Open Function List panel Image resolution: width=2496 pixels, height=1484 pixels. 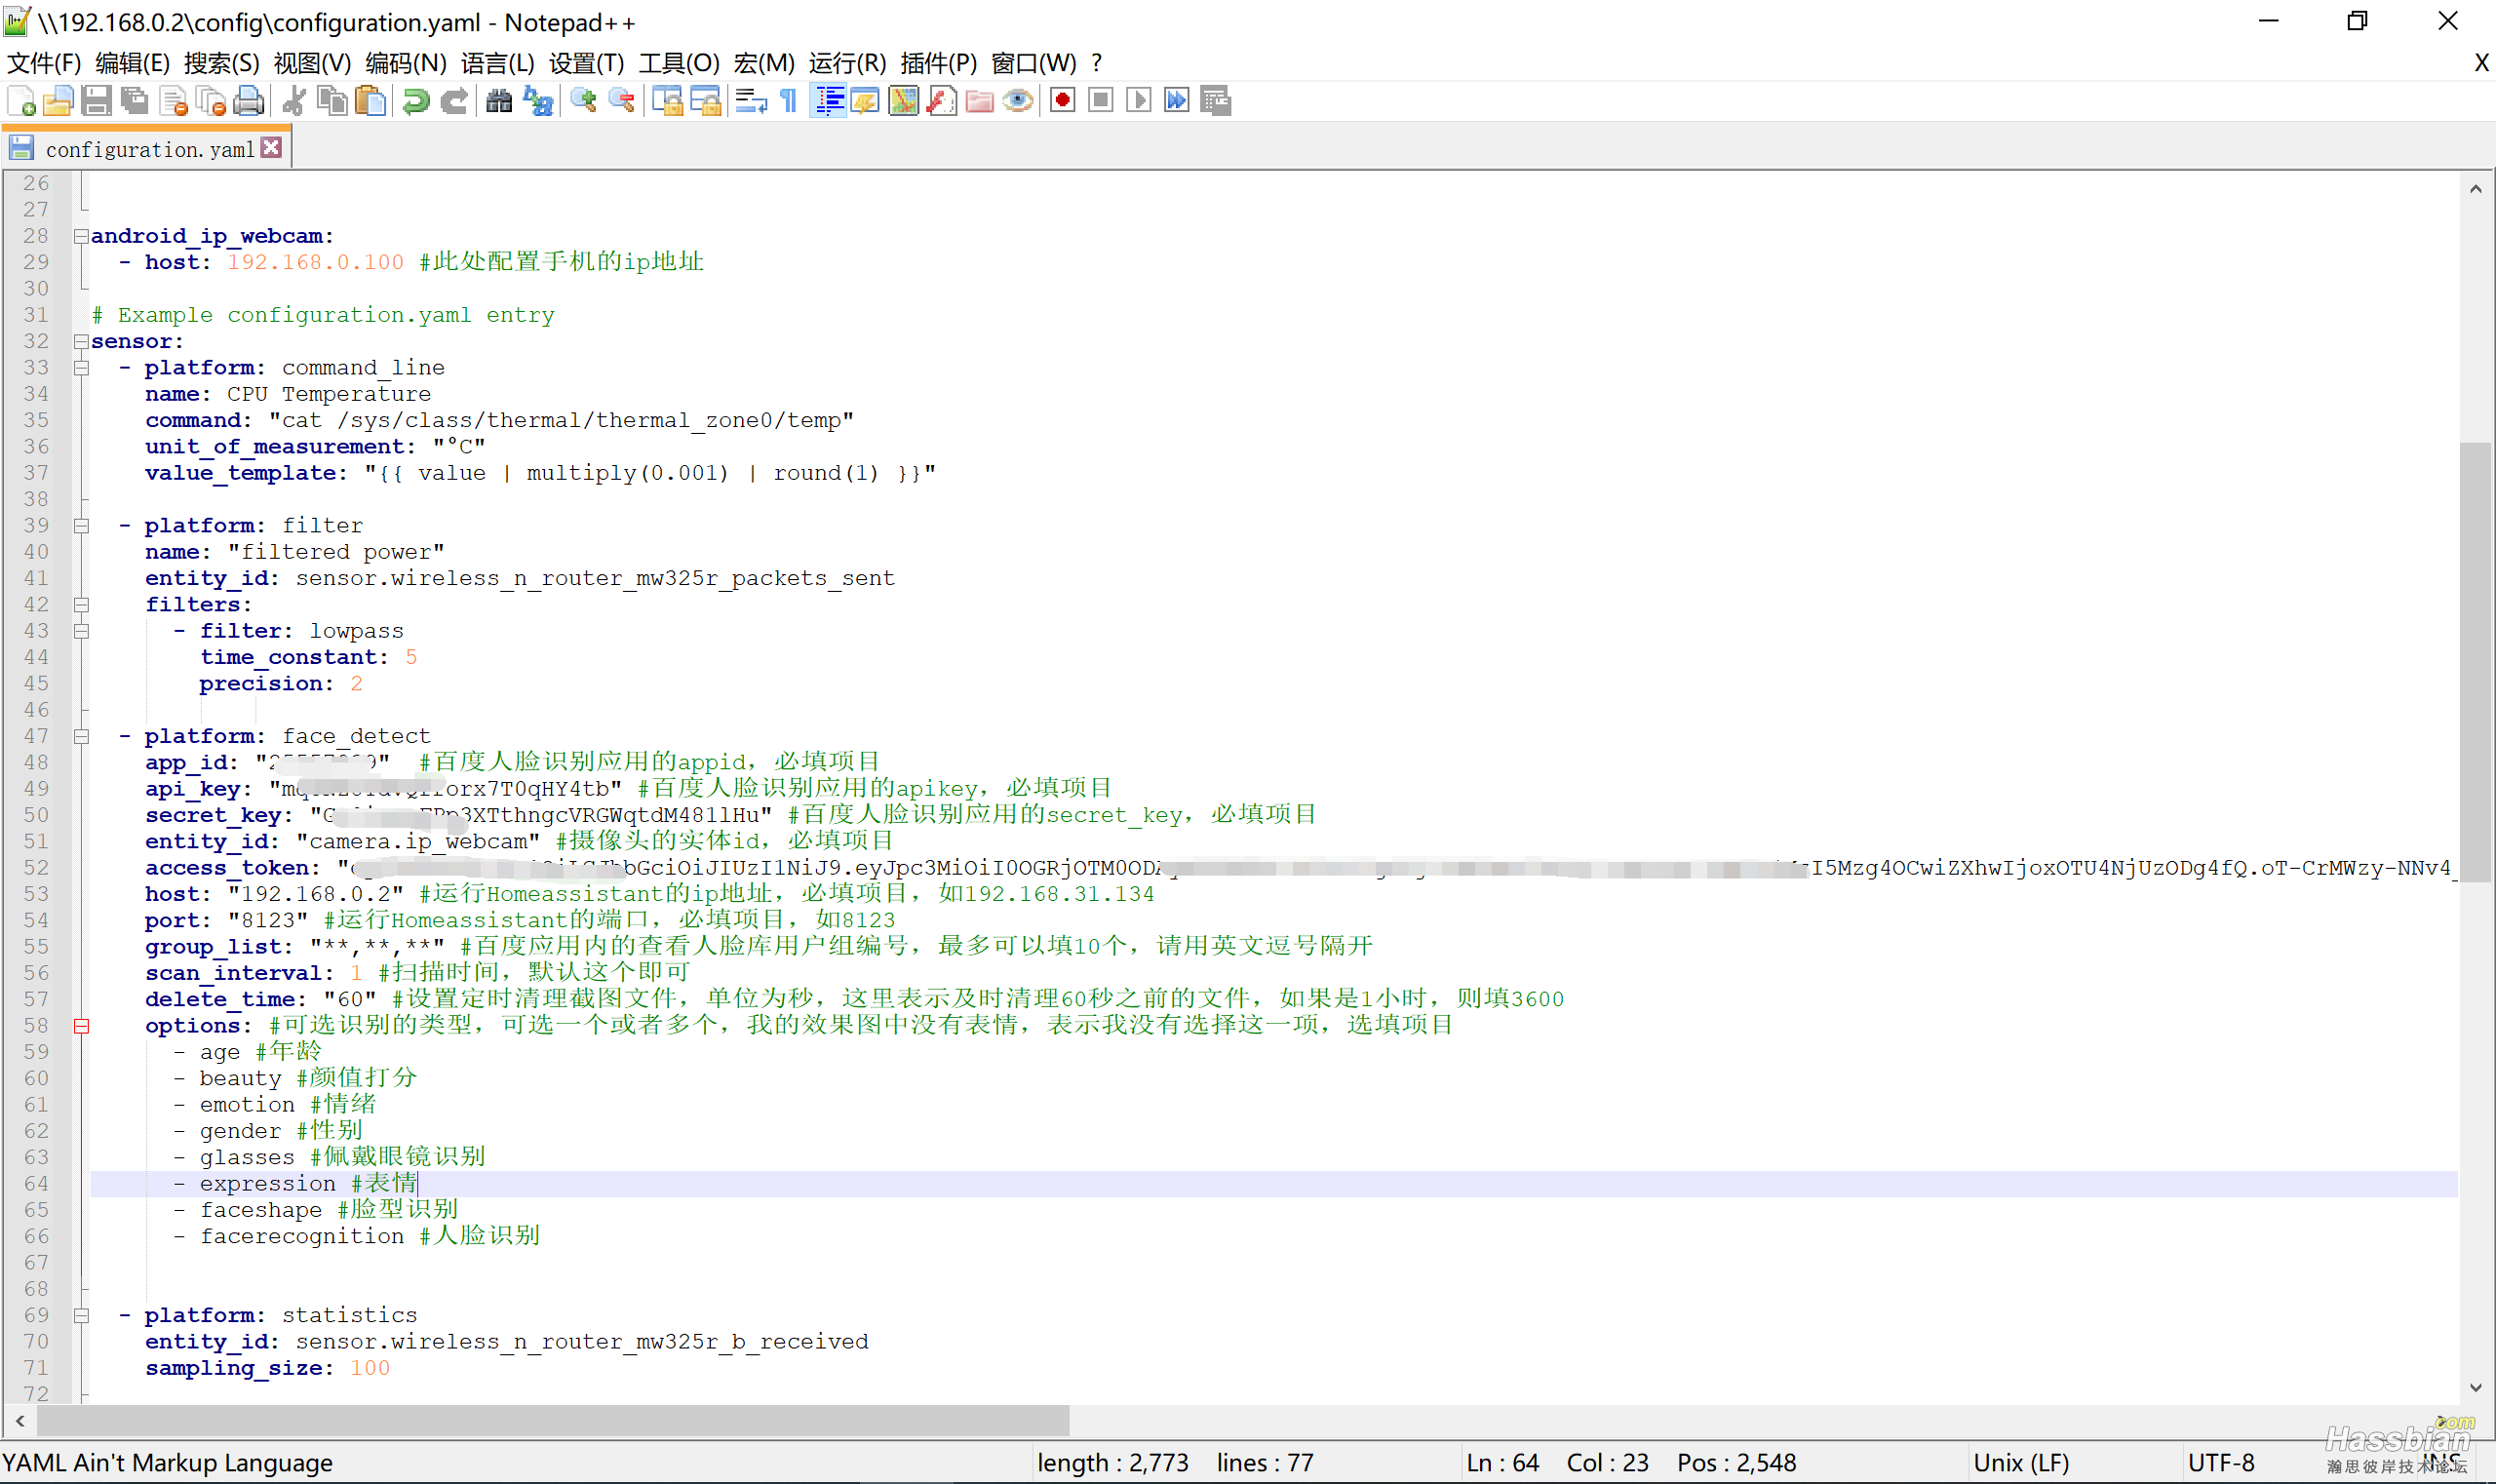point(942,101)
